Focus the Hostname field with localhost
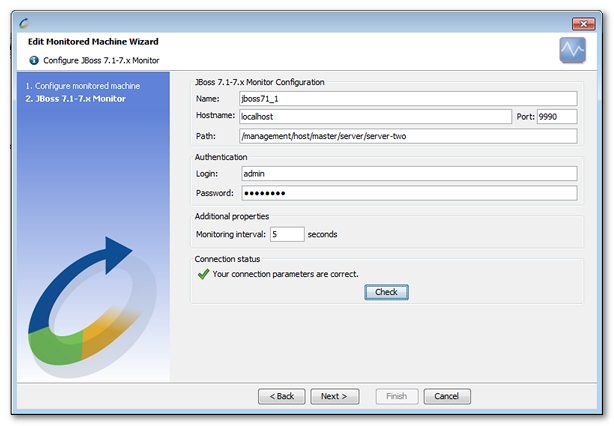The width and height of the screenshot is (614, 426). [x=375, y=117]
